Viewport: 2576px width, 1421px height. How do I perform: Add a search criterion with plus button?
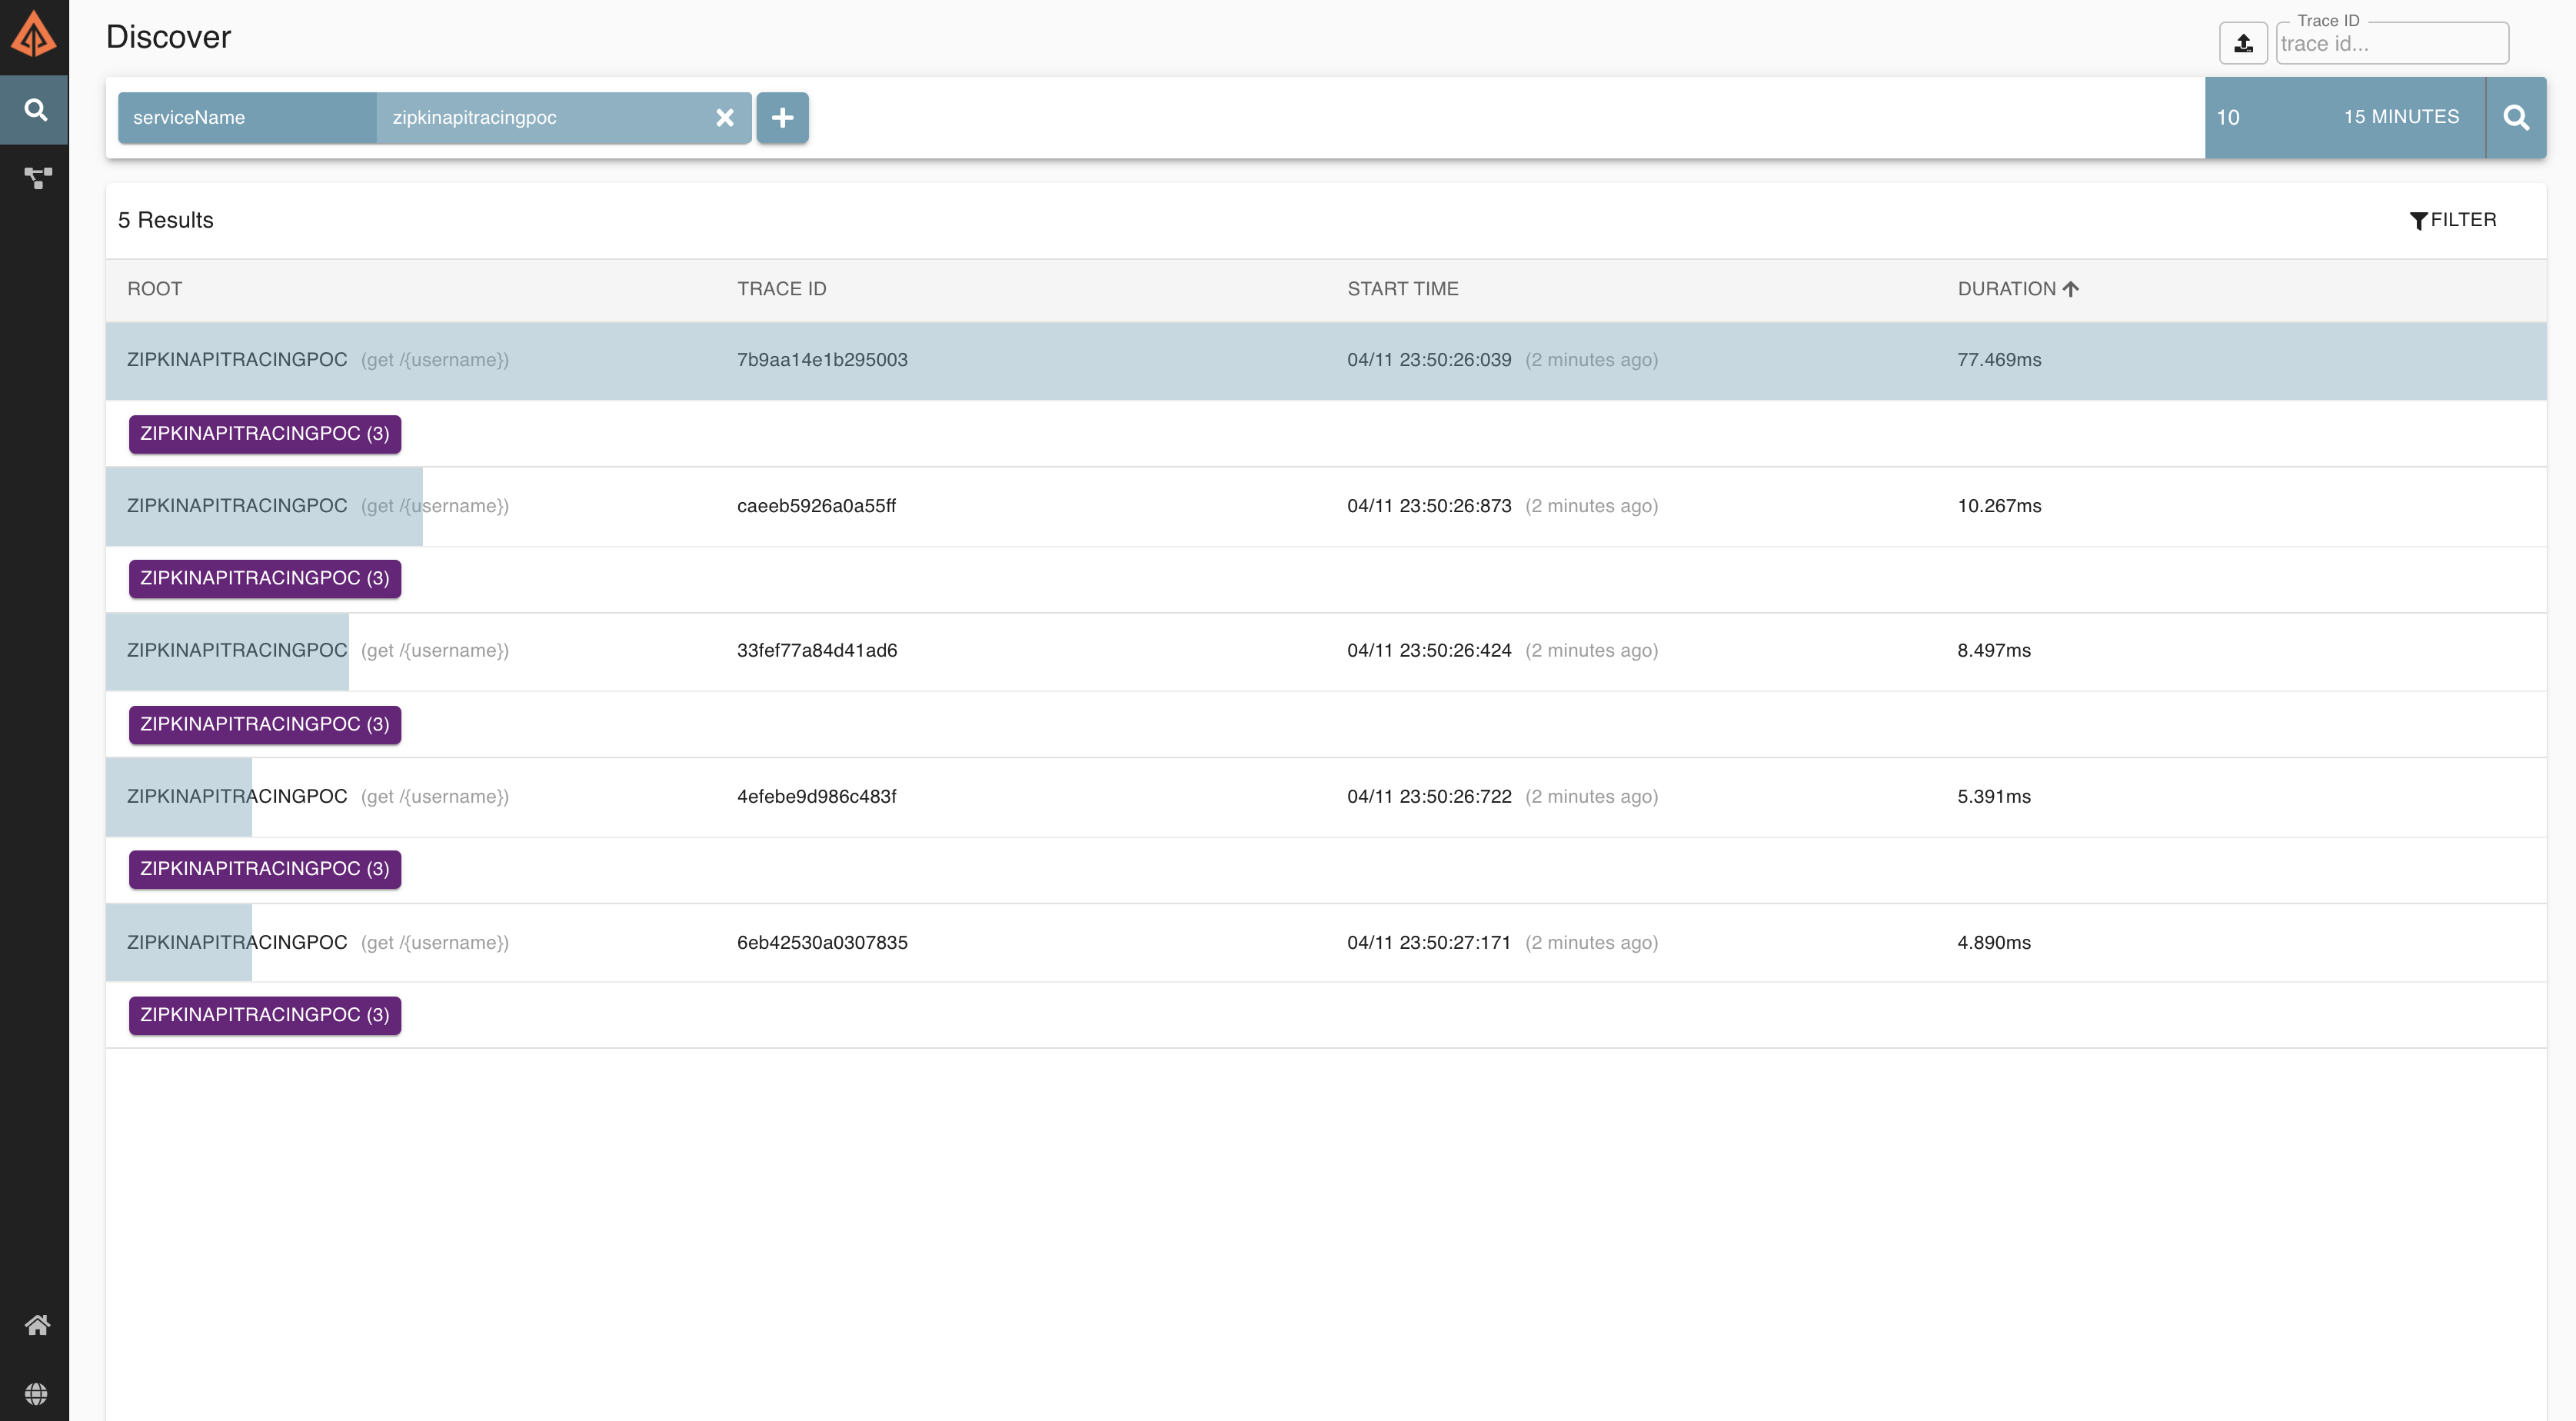(x=782, y=118)
